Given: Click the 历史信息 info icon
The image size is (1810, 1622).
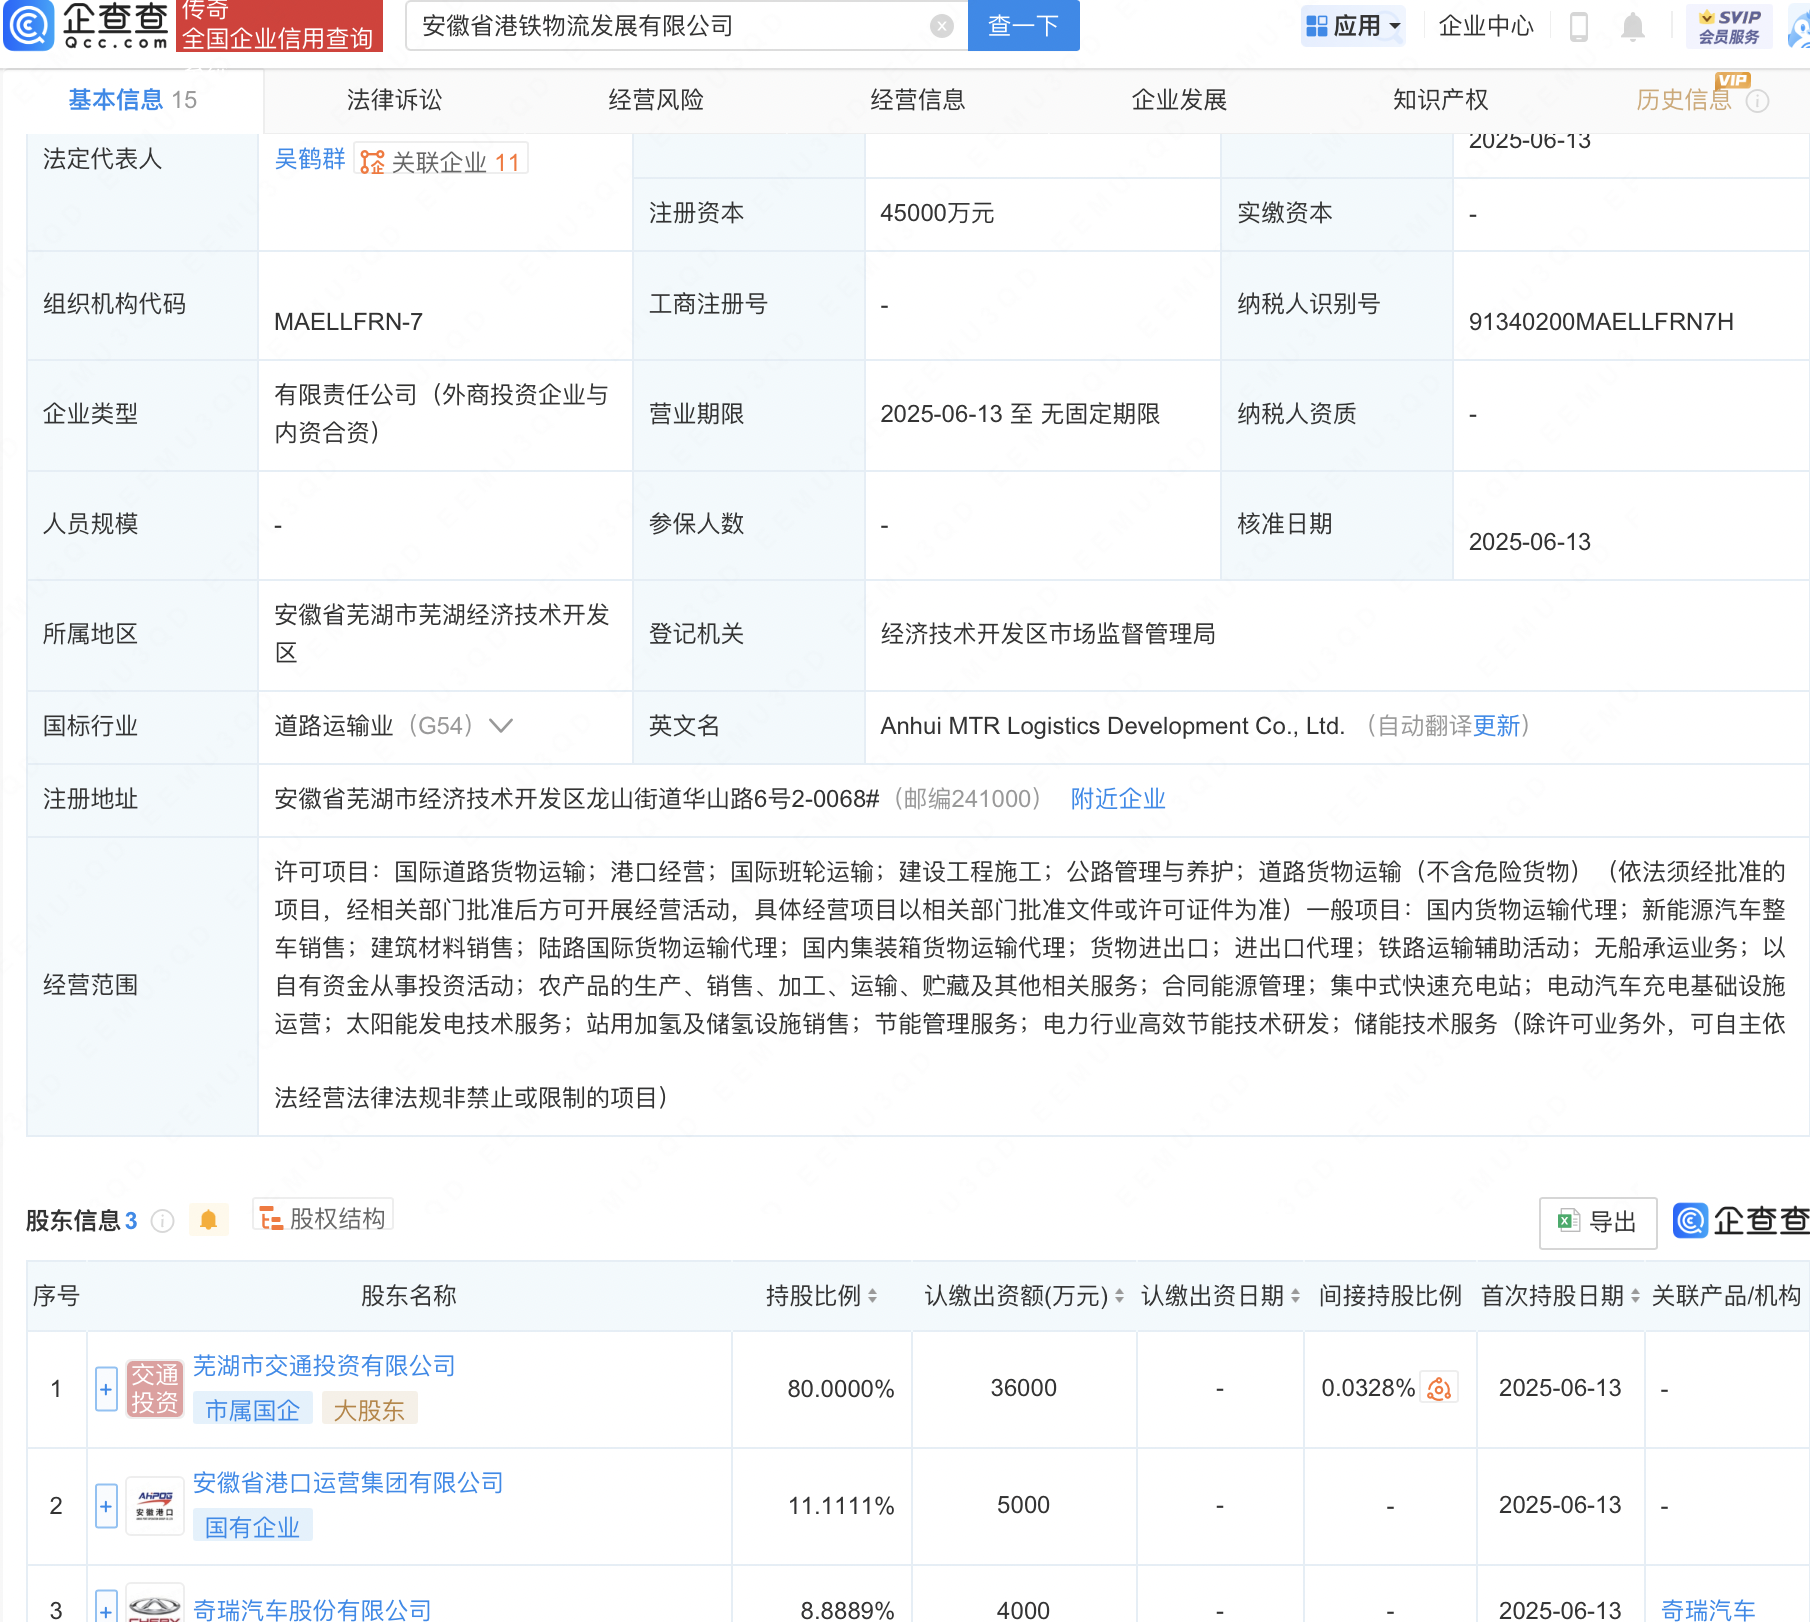Looking at the screenshot, I should click(x=1757, y=101).
